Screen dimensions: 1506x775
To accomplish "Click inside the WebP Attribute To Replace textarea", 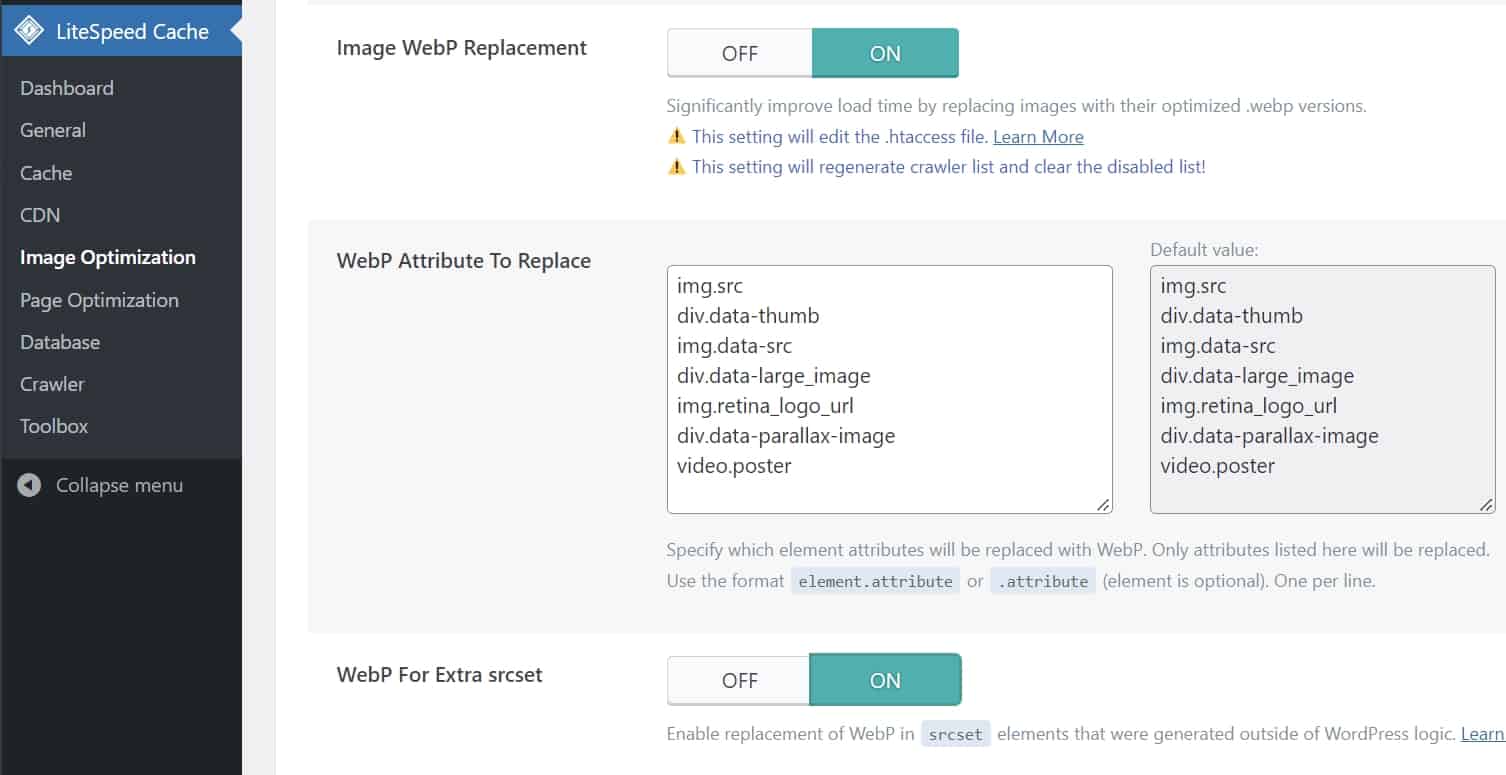I will (x=889, y=389).
